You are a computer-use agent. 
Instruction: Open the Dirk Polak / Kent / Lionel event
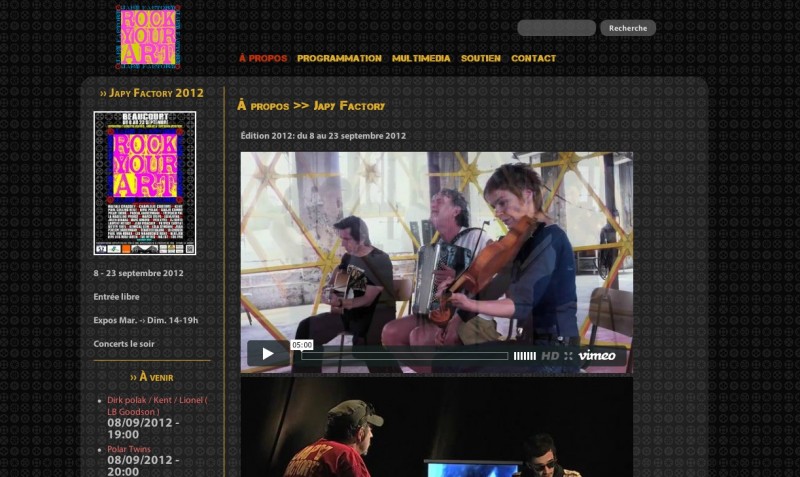[x=157, y=405]
